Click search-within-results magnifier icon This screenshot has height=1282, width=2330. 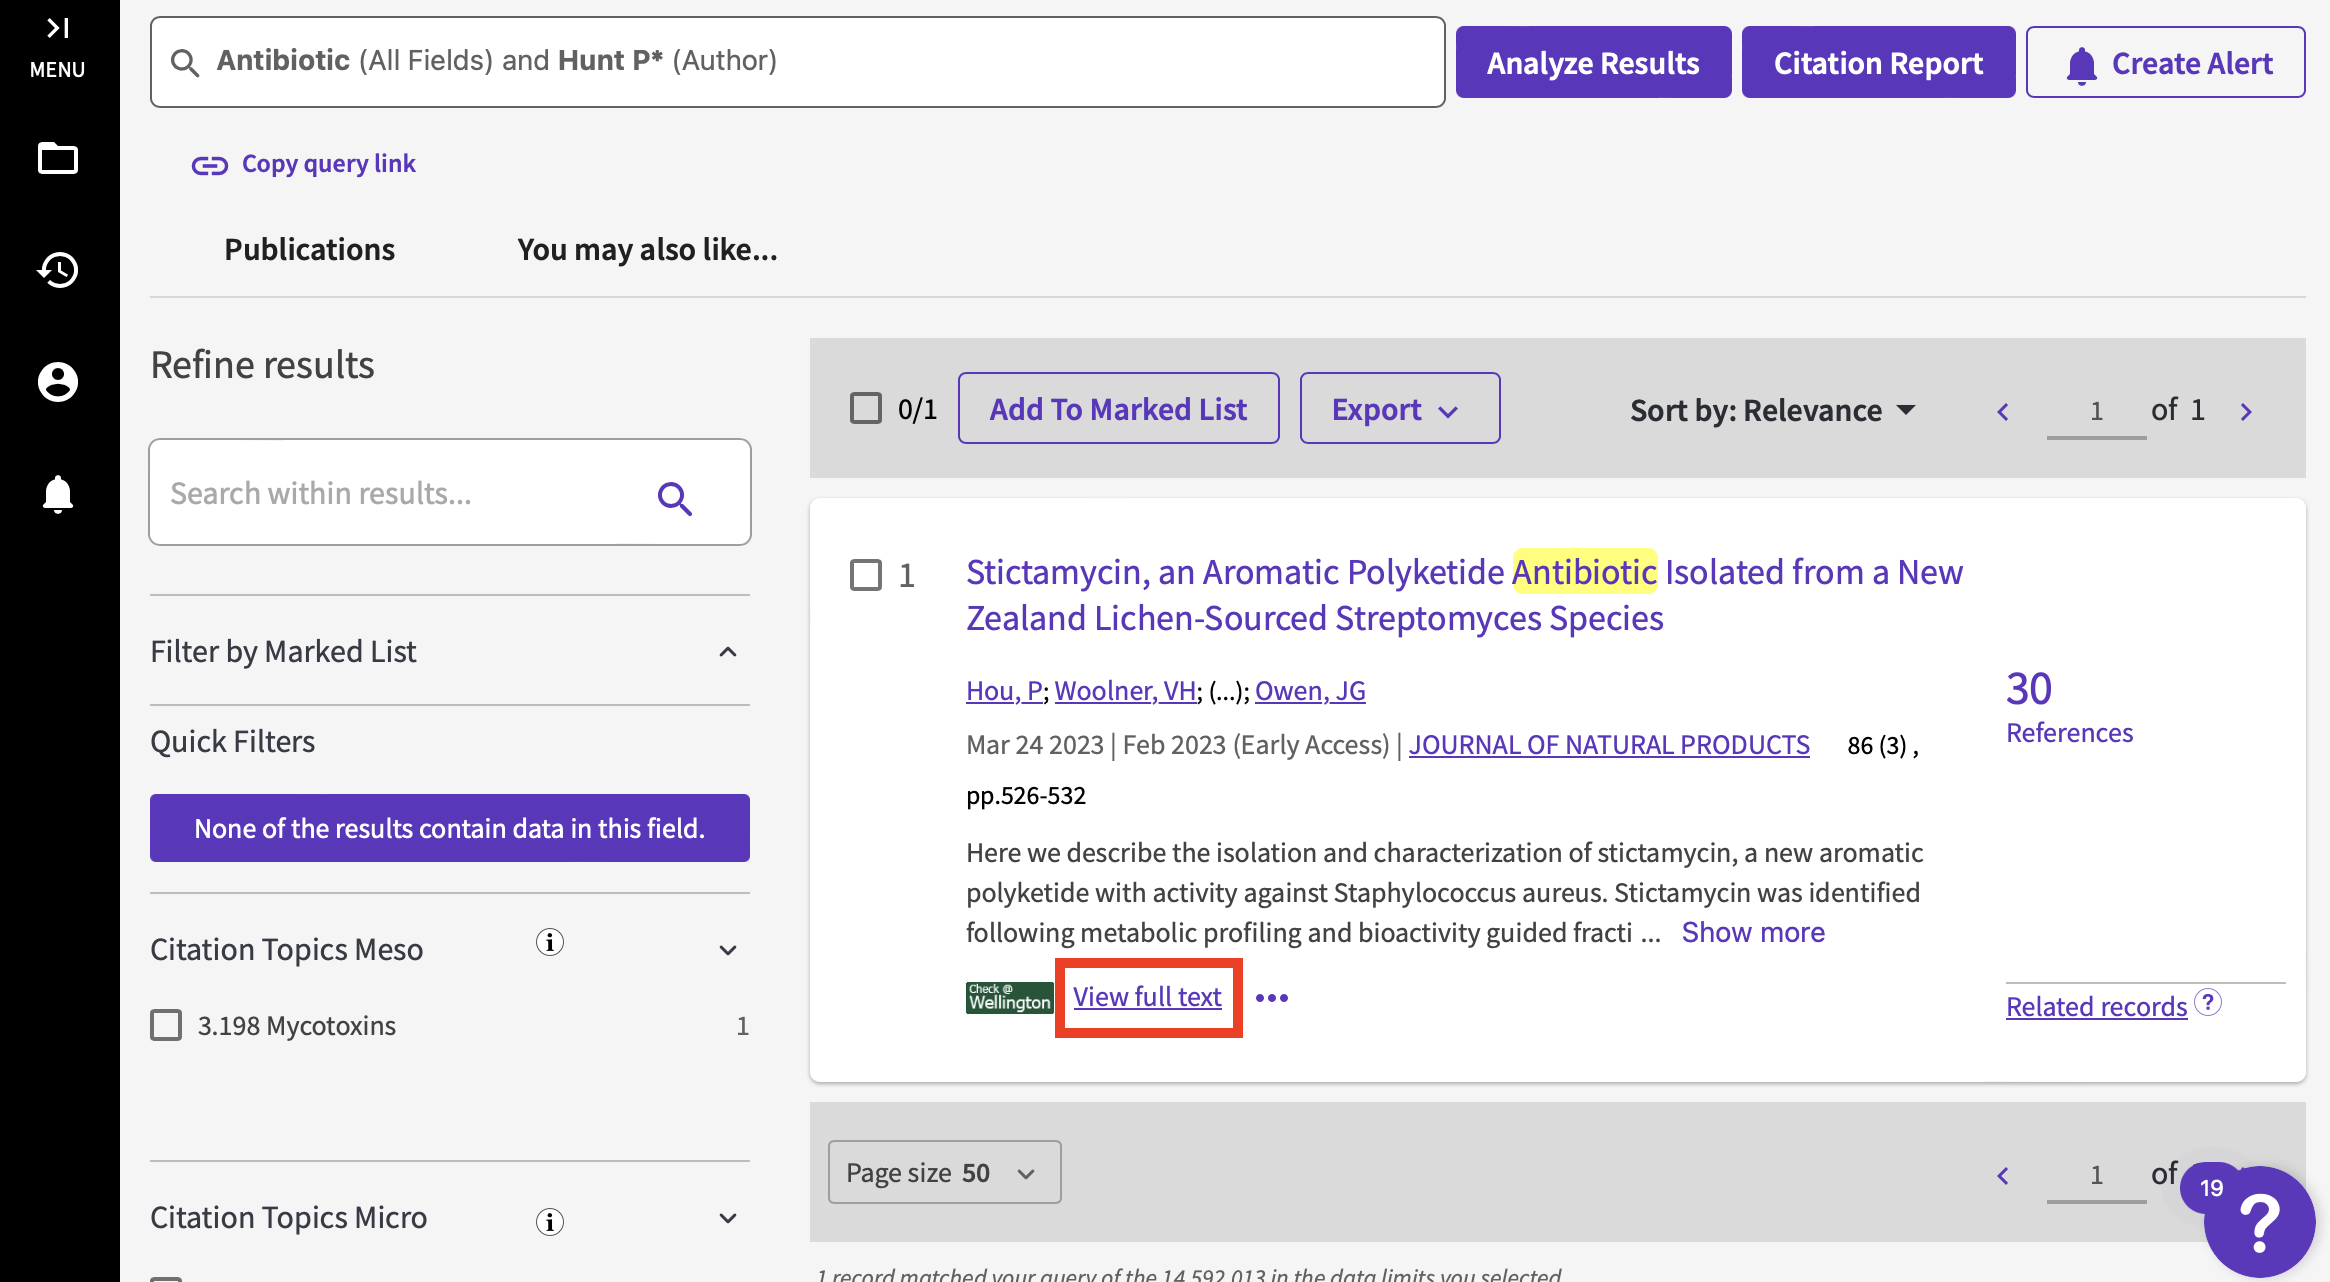[674, 497]
